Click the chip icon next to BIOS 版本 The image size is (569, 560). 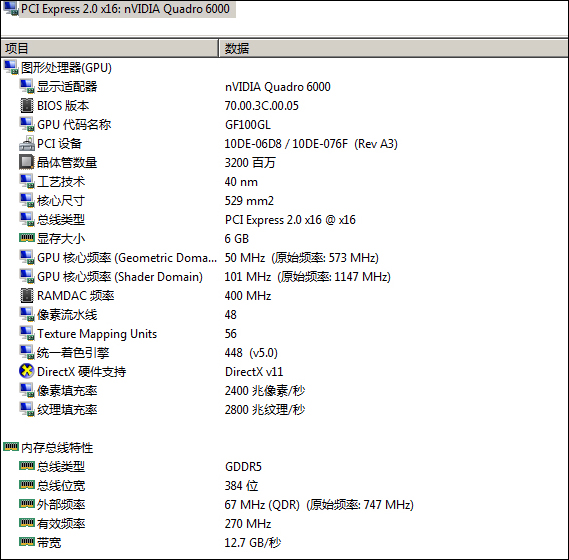pos(27,106)
